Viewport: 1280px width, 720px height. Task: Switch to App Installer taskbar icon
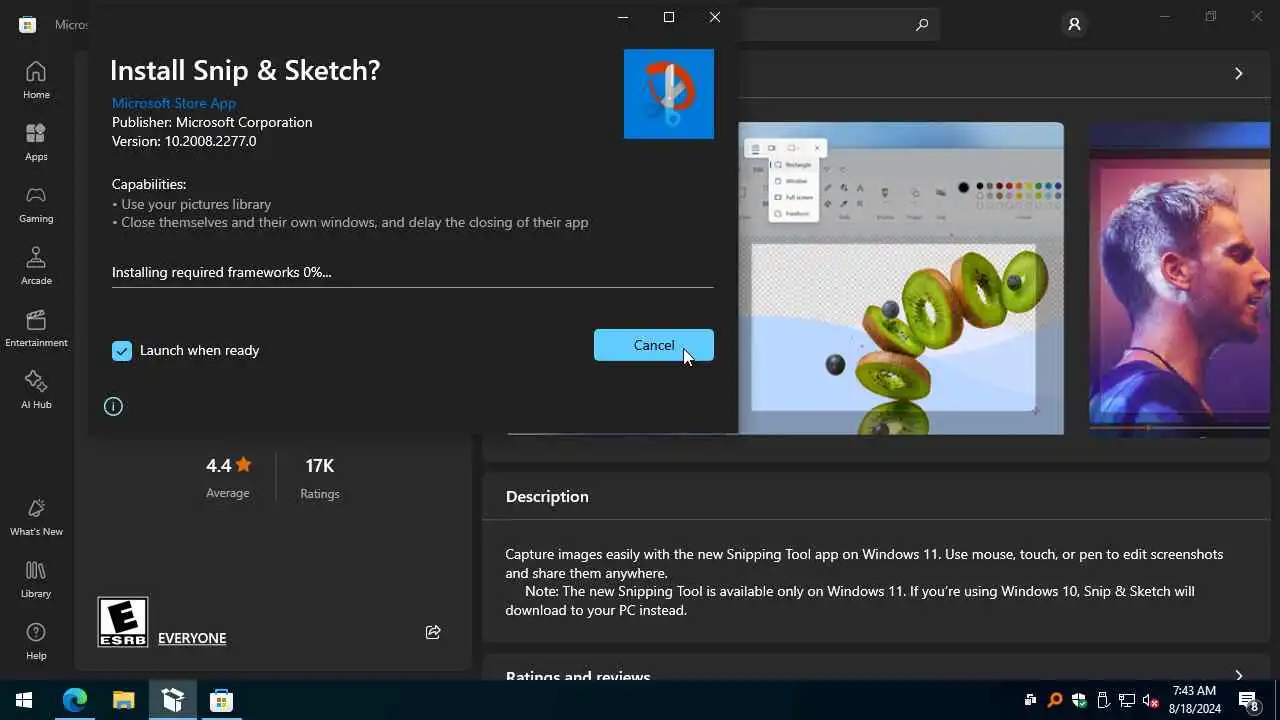pyautogui.click(x=172, y=700)
